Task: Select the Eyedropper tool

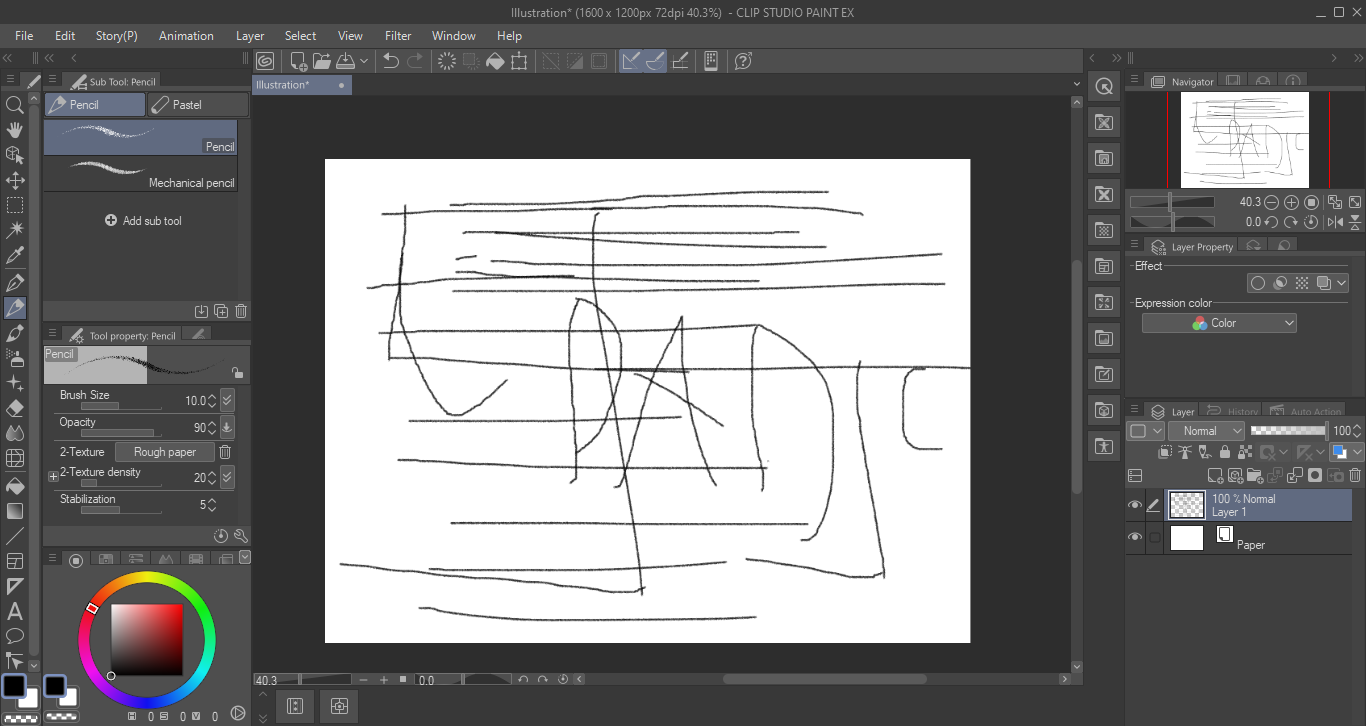Action: pos(15,256)
